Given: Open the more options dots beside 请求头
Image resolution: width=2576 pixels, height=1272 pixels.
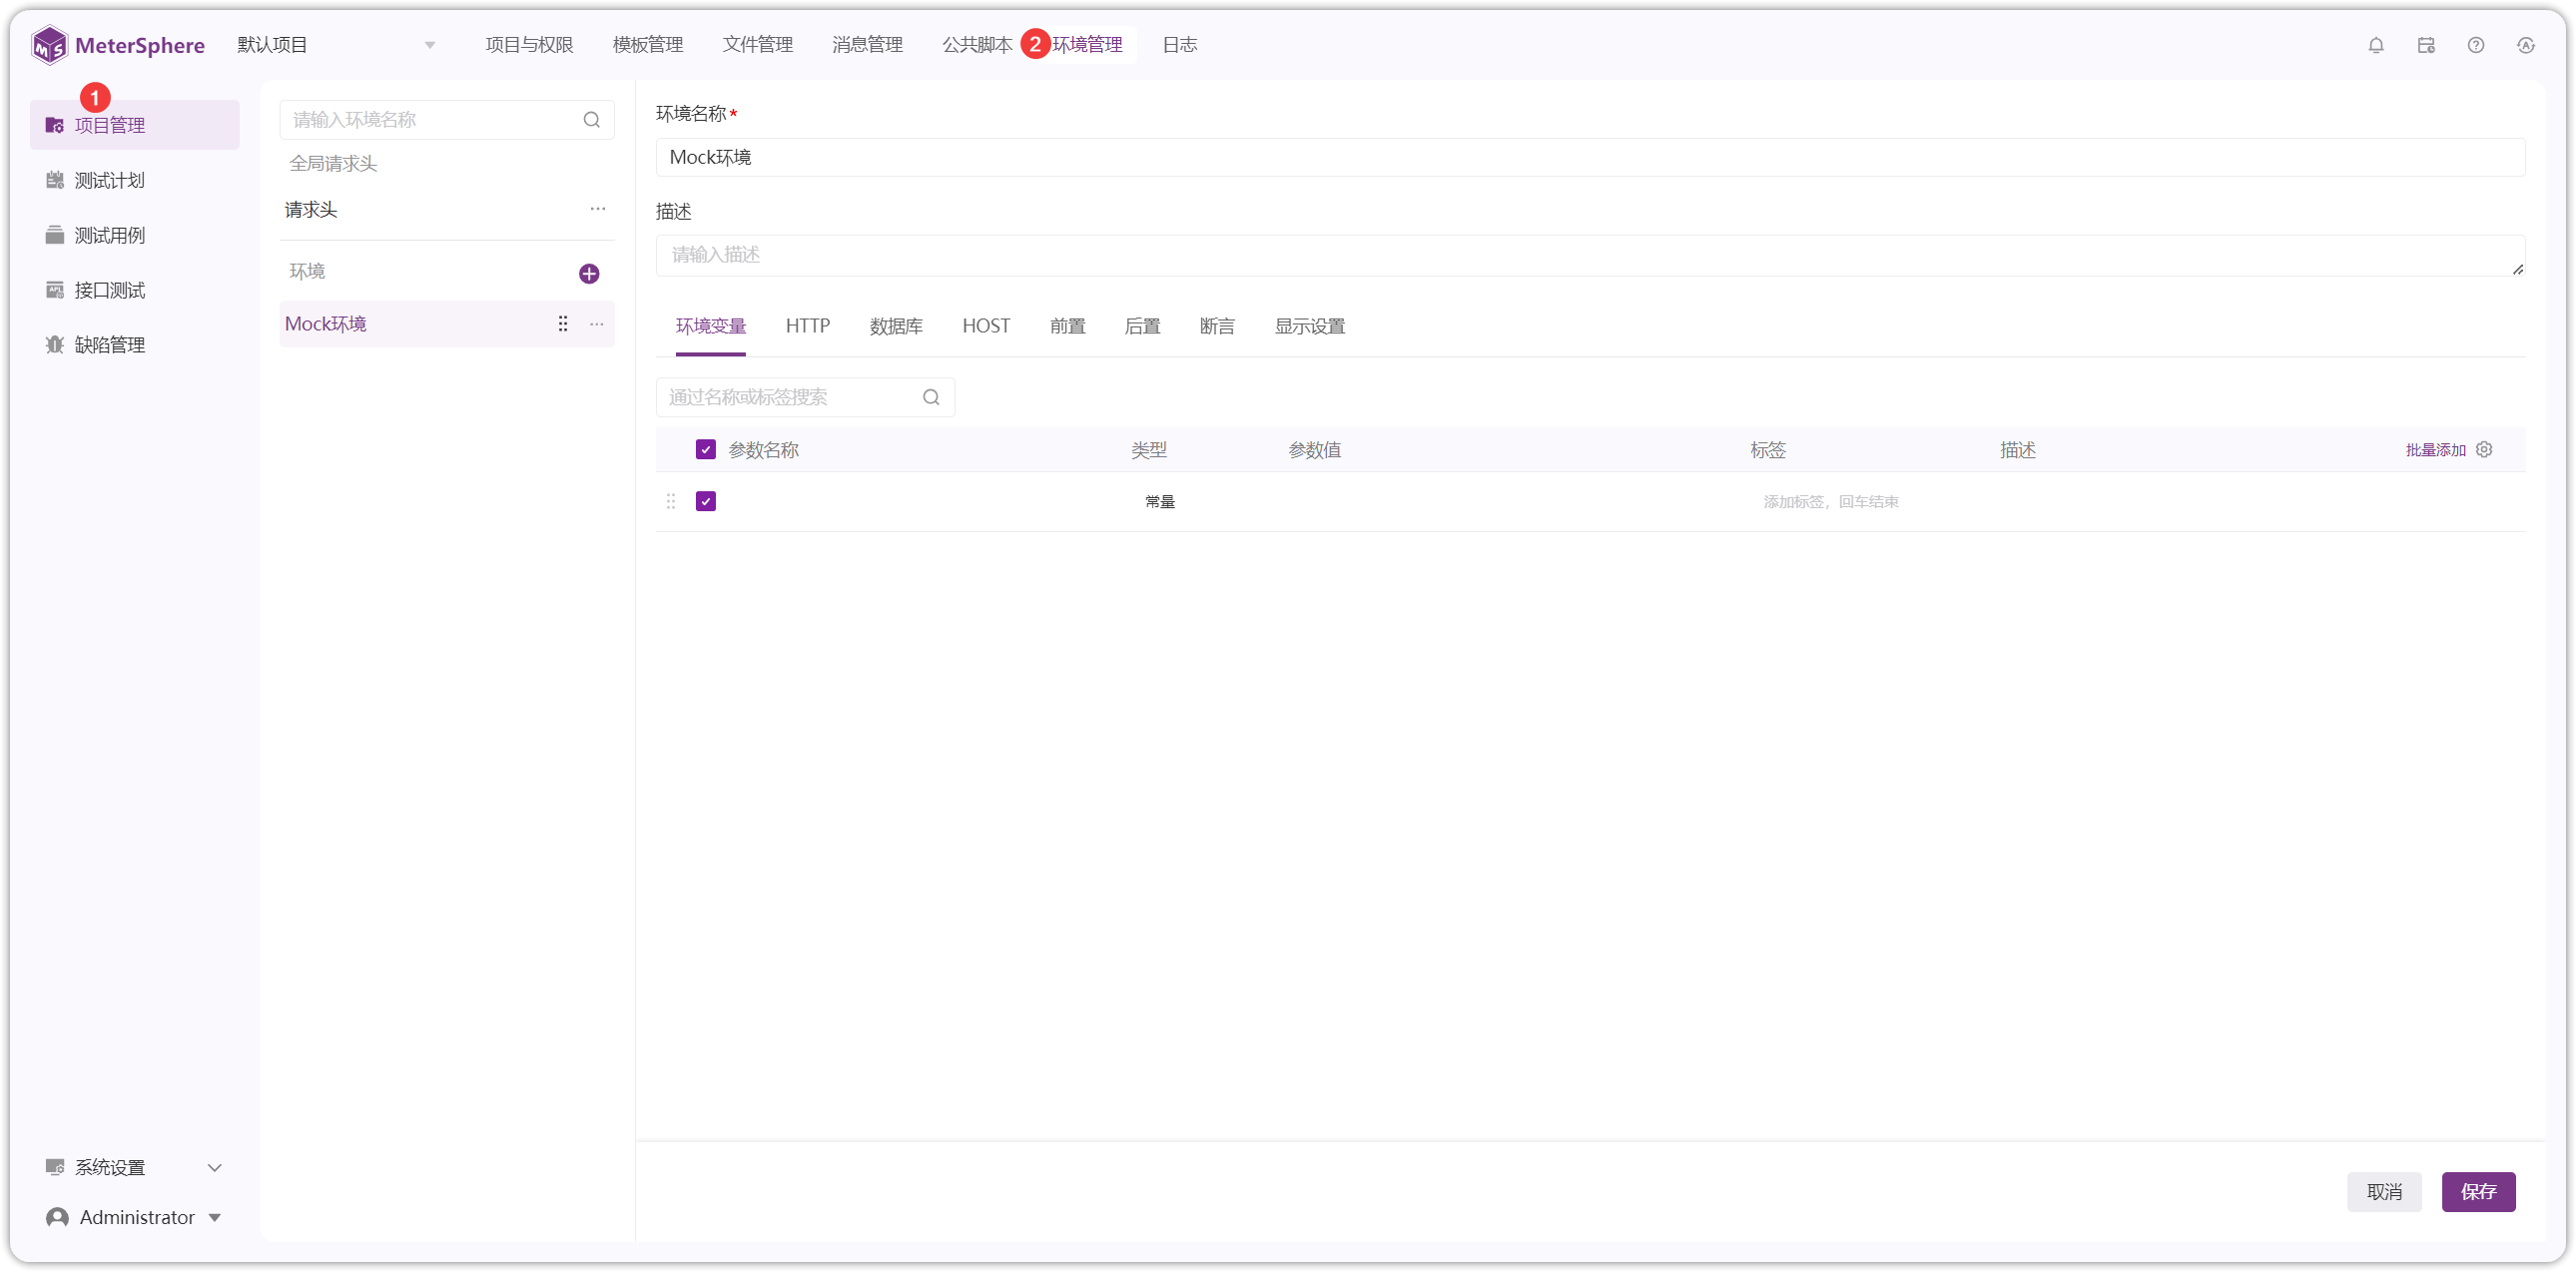Looking at the screenshot, I should pyautogui.click(x=598, y=209).
